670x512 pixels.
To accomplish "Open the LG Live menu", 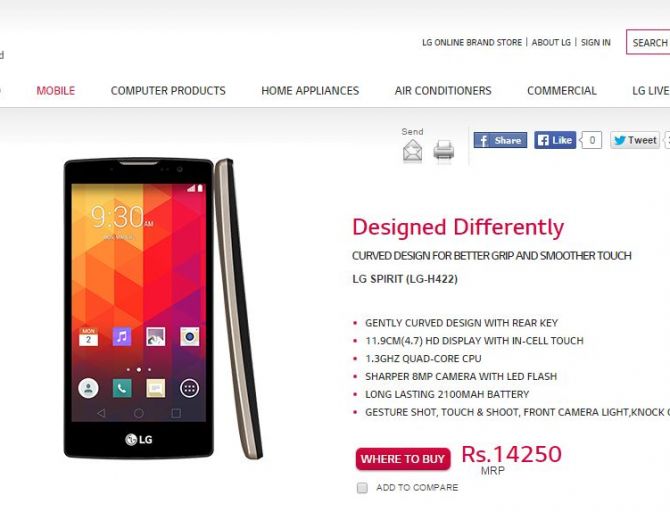I will pos(651,91).
